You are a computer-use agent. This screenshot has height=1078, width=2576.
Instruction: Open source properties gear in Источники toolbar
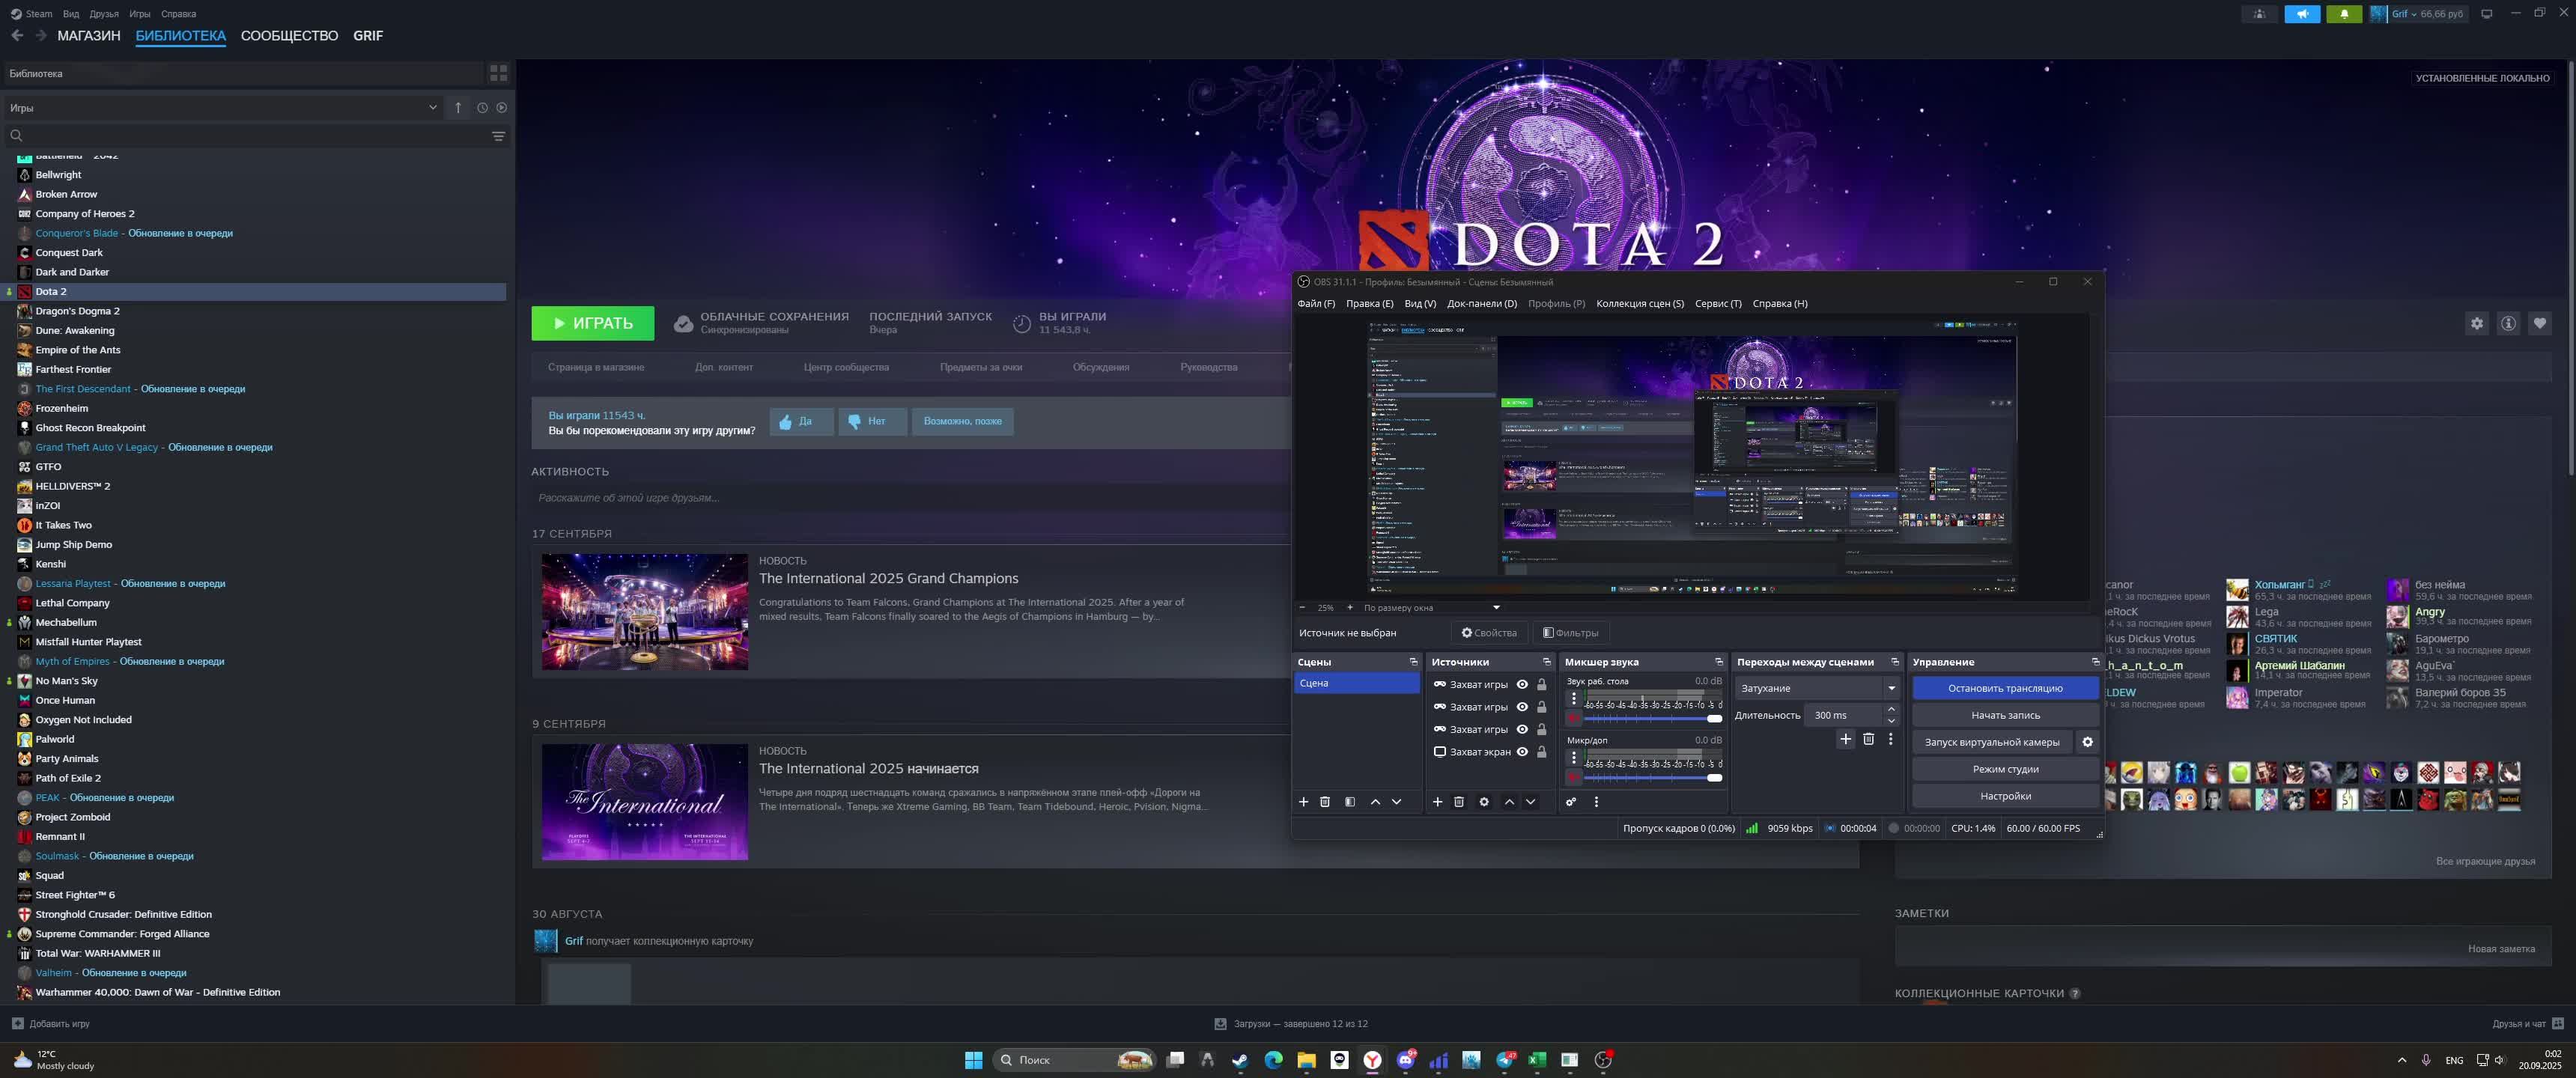1484,802
